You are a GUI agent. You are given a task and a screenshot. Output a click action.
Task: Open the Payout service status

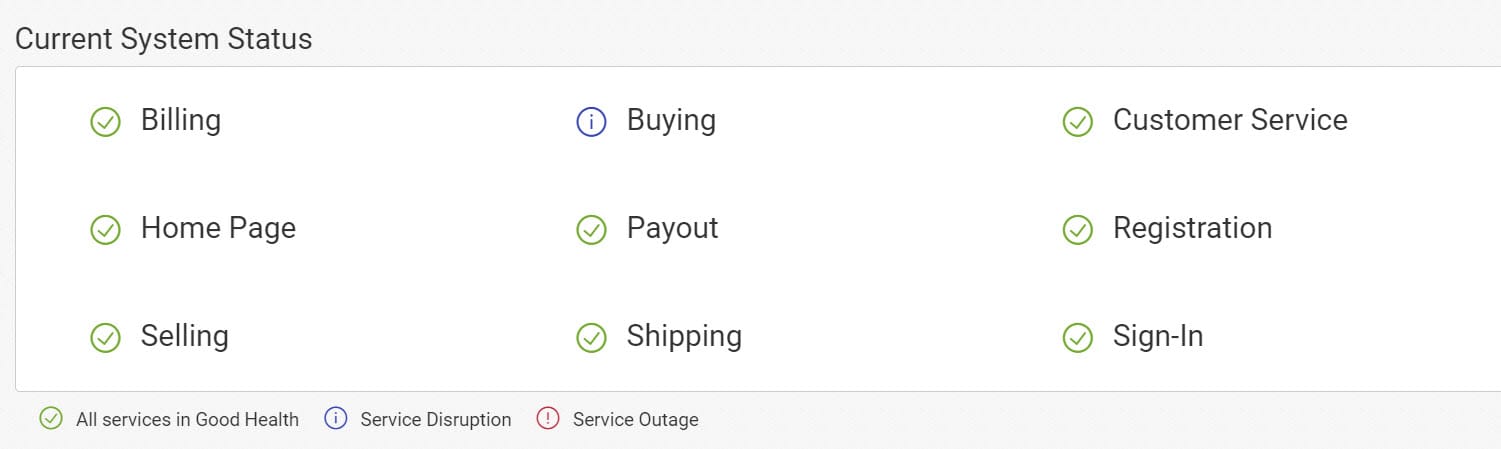672,228
